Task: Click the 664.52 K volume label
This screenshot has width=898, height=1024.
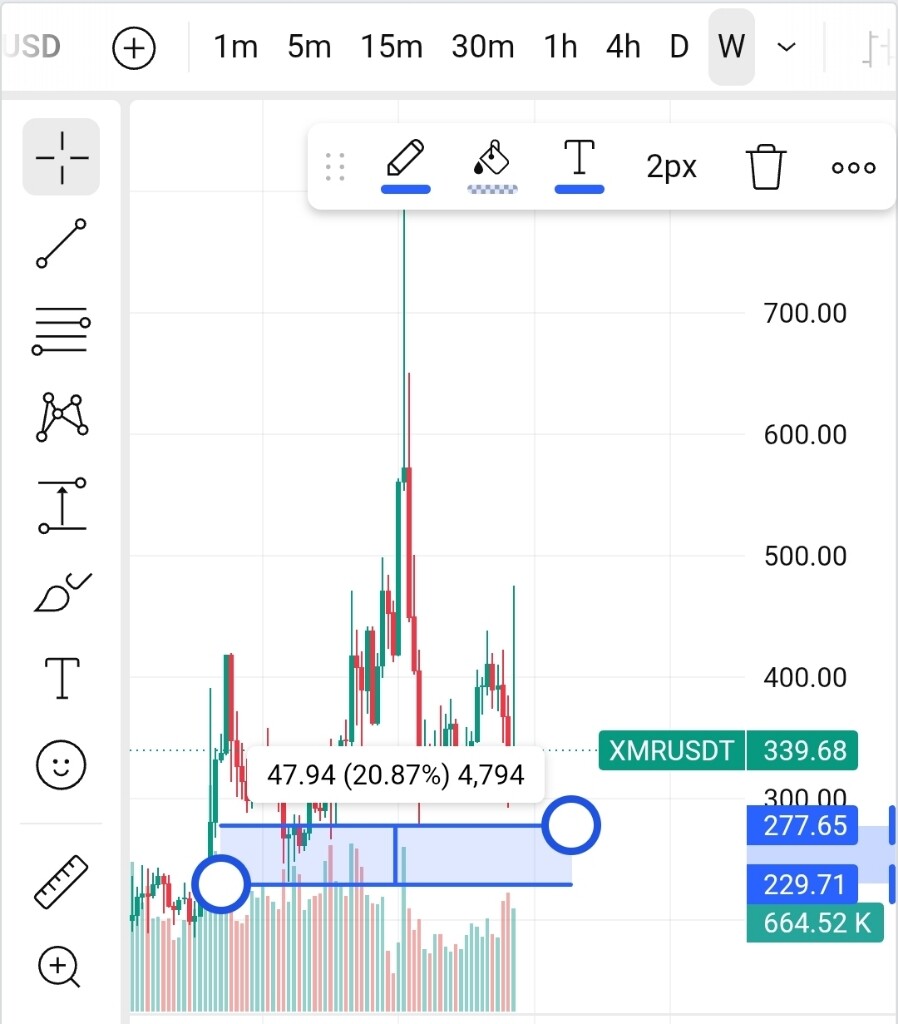Action: 816,923
